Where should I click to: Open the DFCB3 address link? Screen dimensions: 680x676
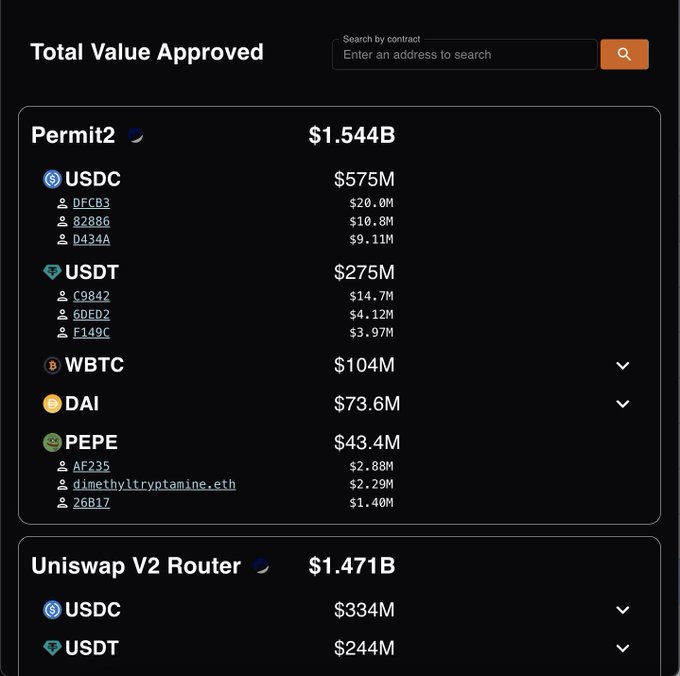91,203
